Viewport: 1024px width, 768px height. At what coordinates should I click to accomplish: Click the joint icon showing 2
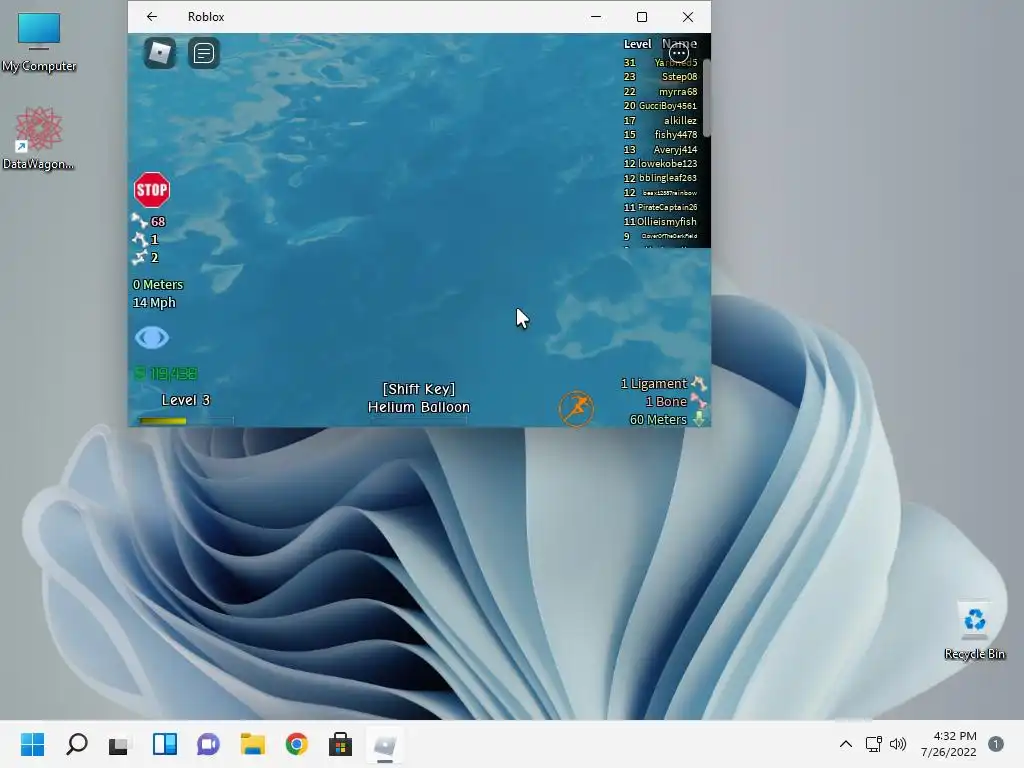(x=140, y=257)
